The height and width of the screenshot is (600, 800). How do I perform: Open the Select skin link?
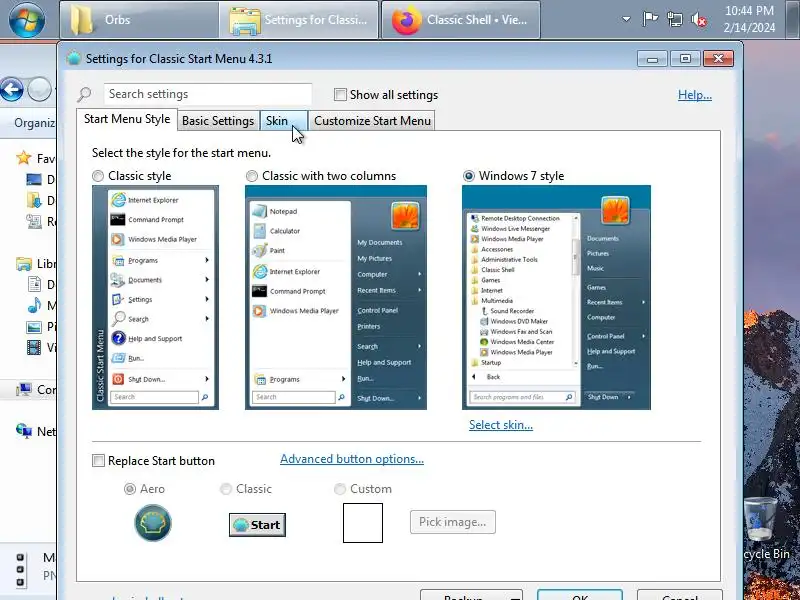pyautogui.click(x=501, y=425)
